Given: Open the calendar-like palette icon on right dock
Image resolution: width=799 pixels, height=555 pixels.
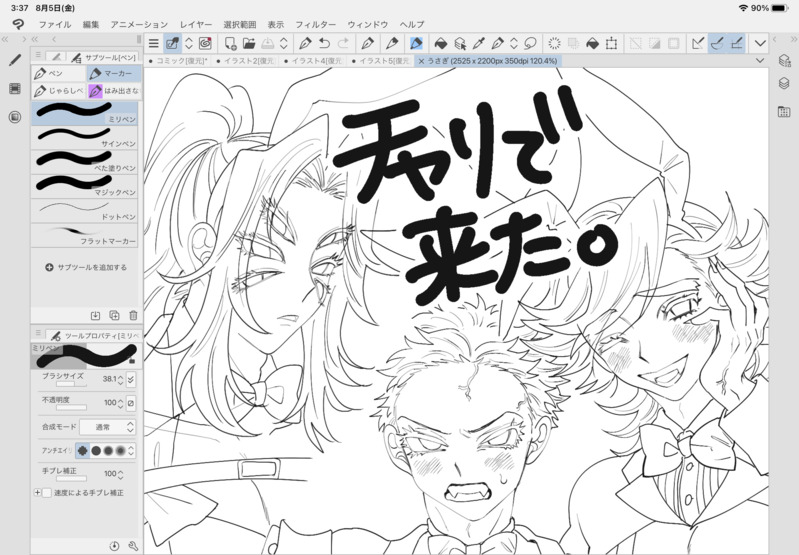Looking at the screenshot, I should [x=784, y=112].
